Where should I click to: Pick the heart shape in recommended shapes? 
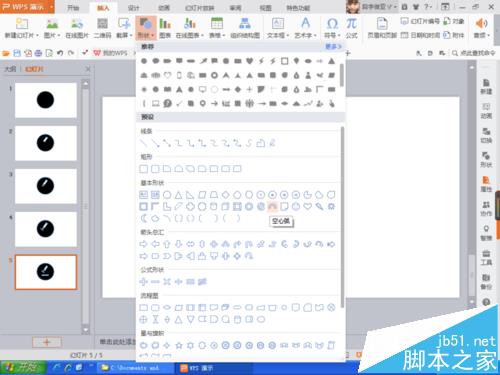(250, 61)
